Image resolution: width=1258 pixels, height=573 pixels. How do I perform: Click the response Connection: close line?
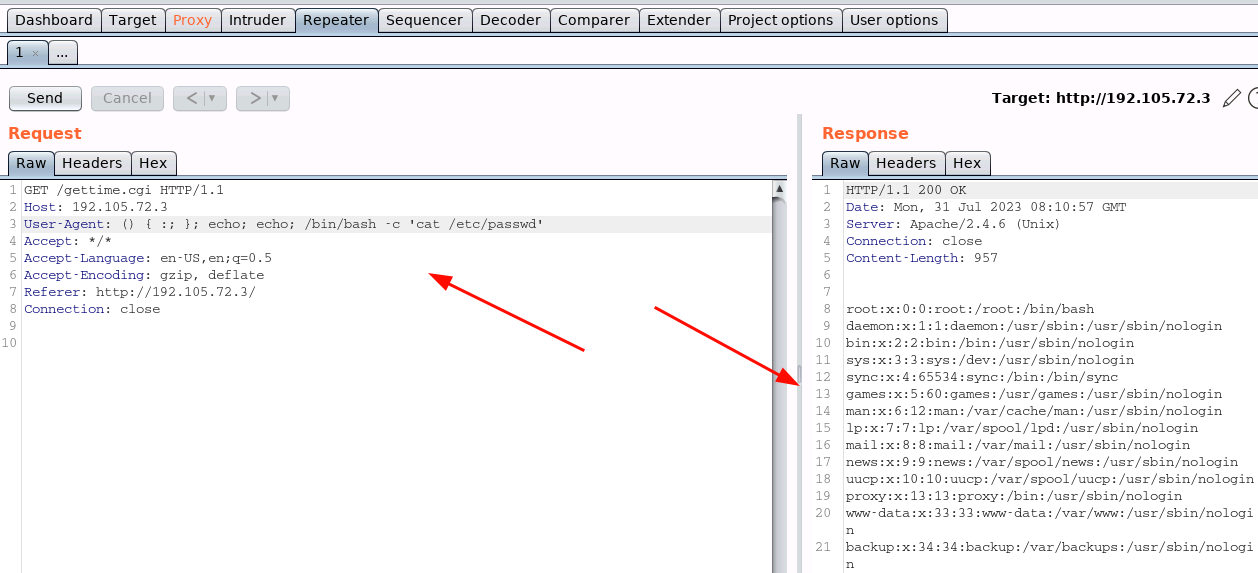[914, 241]
